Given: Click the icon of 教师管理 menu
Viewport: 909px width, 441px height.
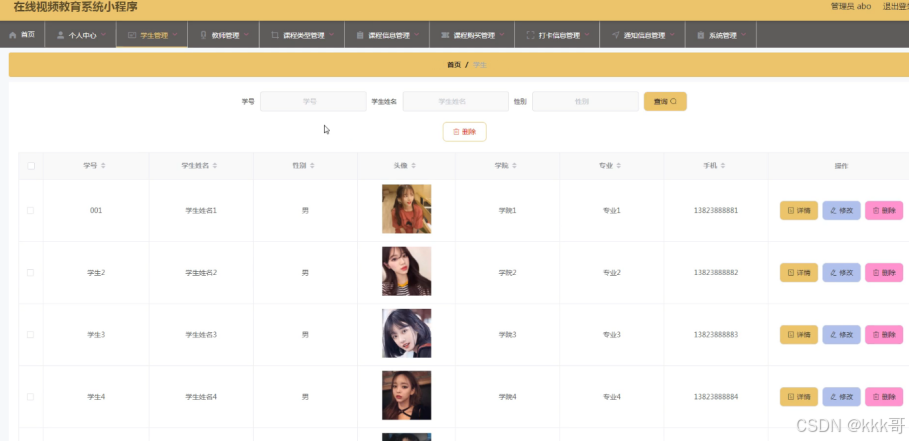Looking at the screenshot, I should click(203, 35).
